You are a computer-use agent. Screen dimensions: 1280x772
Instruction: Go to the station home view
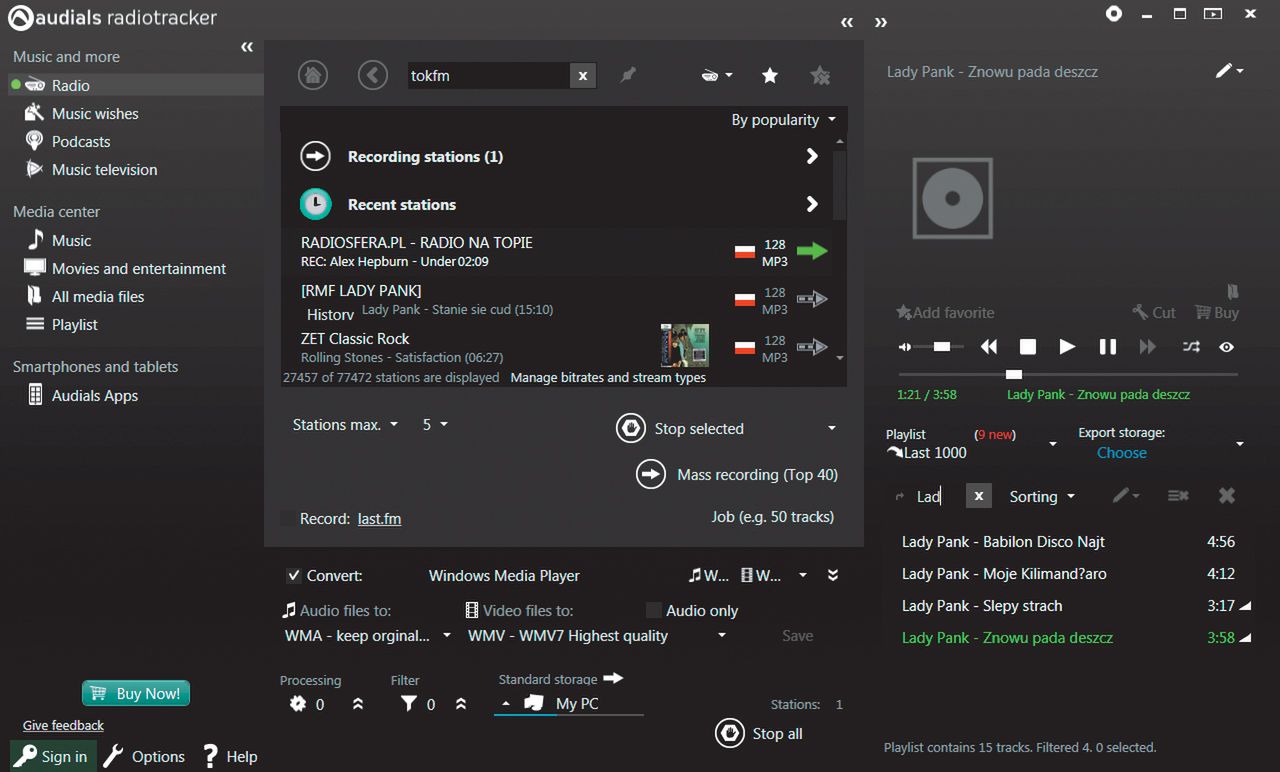point(313,75)
